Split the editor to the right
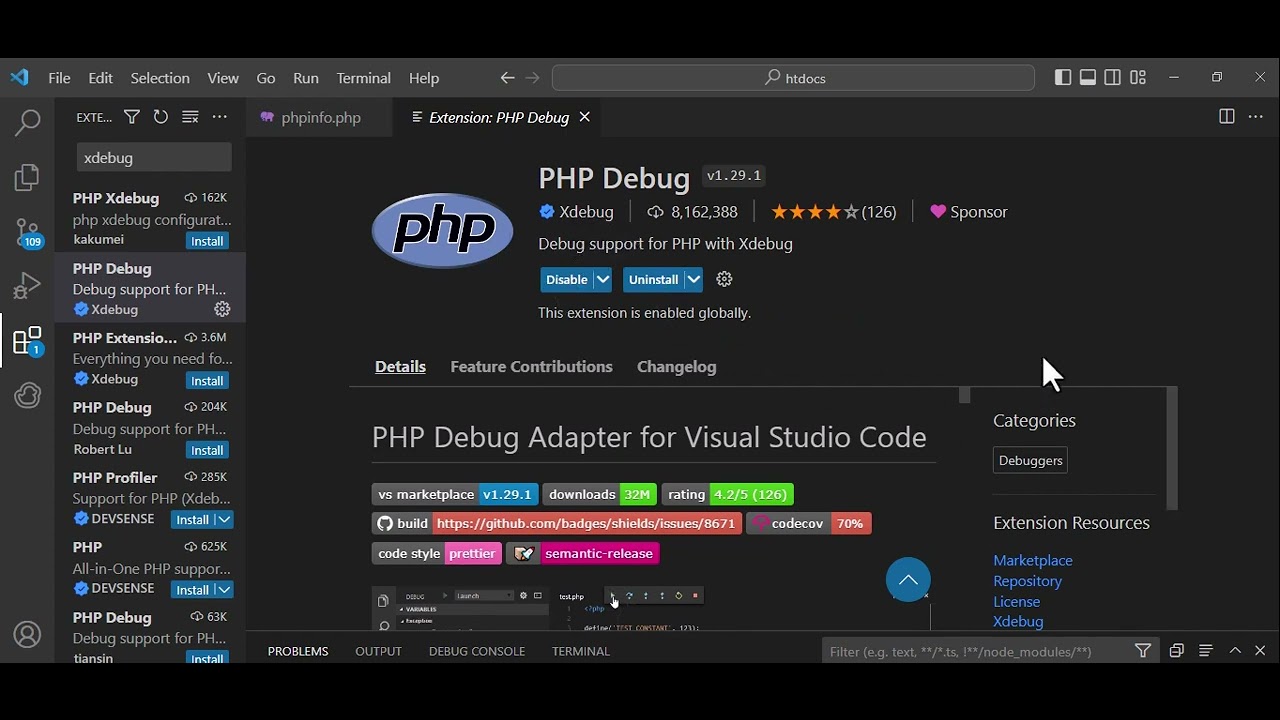This screenshot has height=720, width=1280. pyautogui.click(x=1226, y=117)
